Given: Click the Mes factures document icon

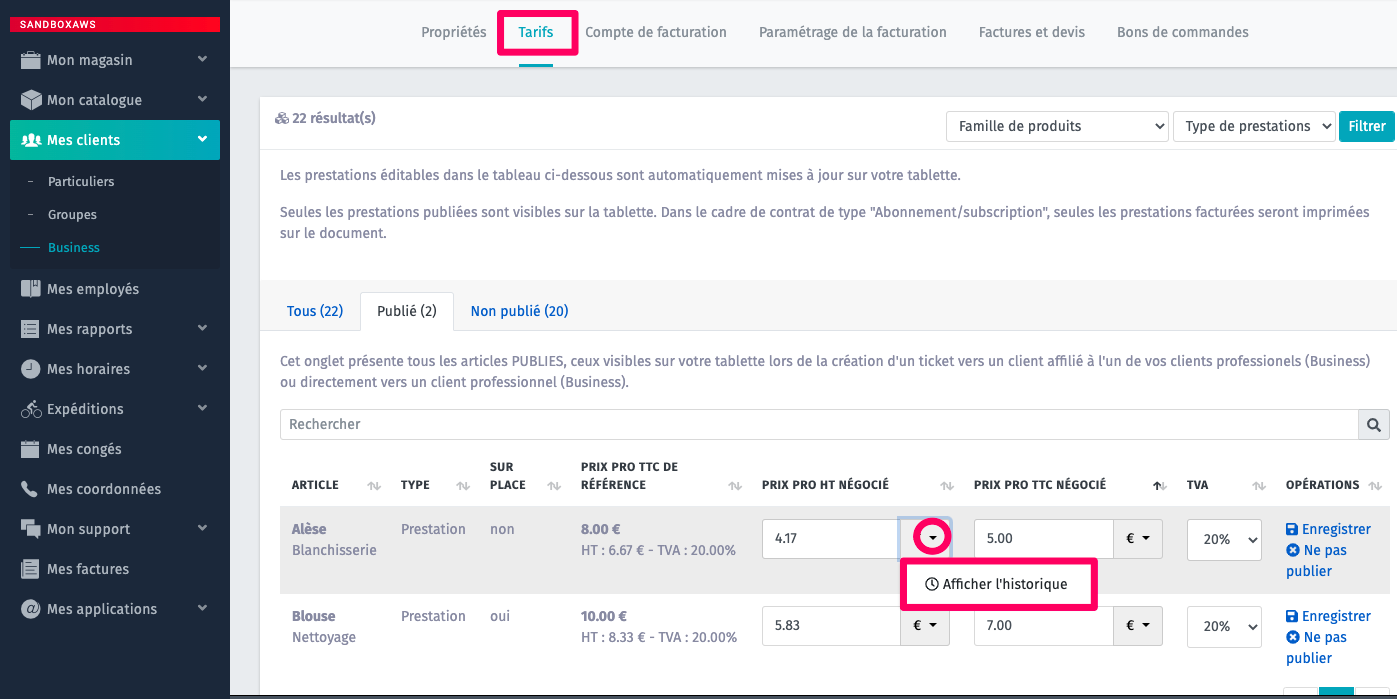Looking at the screenshot, I should point(31,569).
